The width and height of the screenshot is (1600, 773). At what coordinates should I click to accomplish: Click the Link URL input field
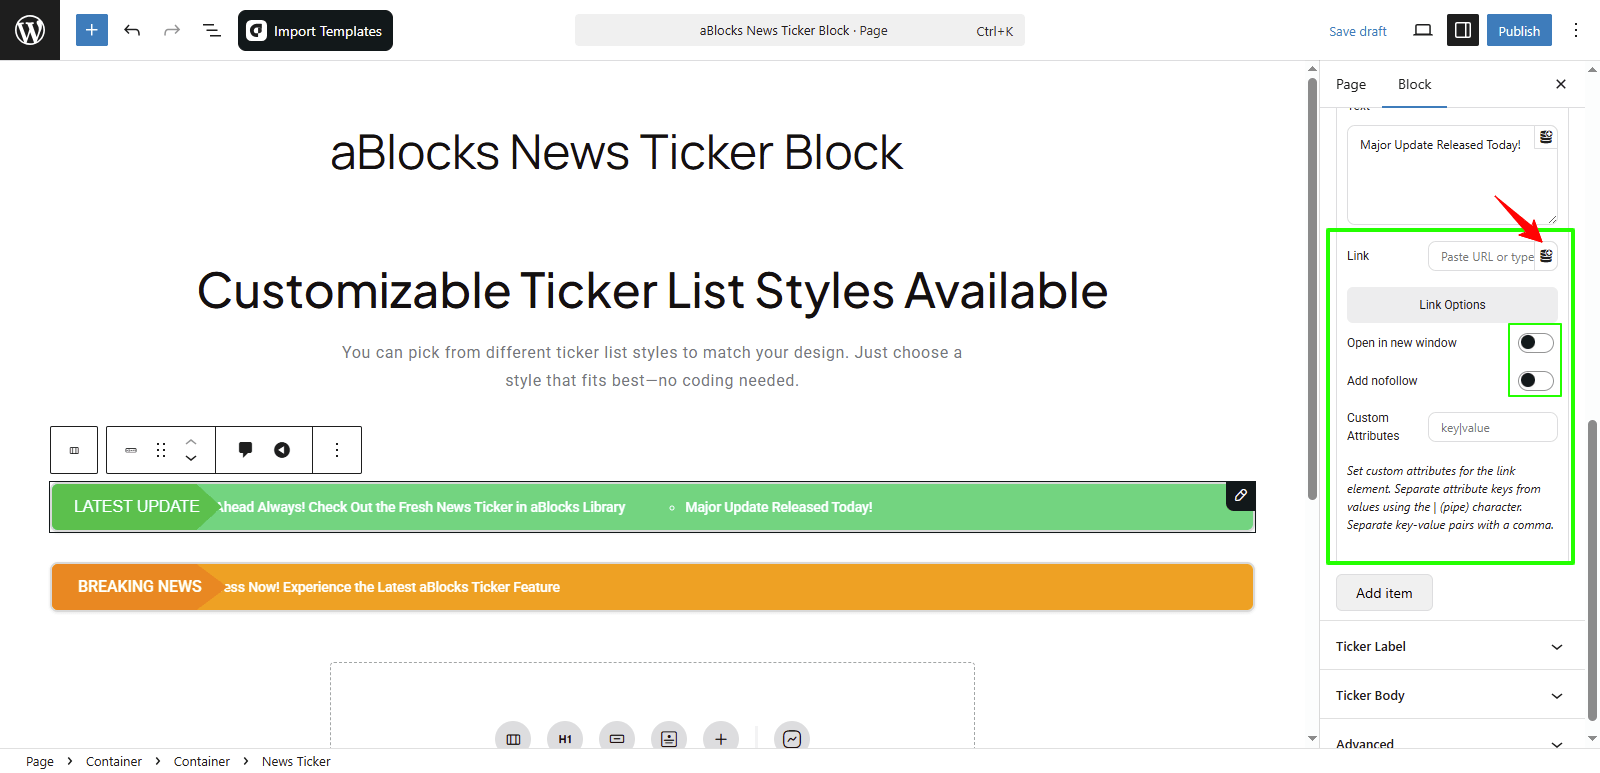click(x=1482, y=257)
